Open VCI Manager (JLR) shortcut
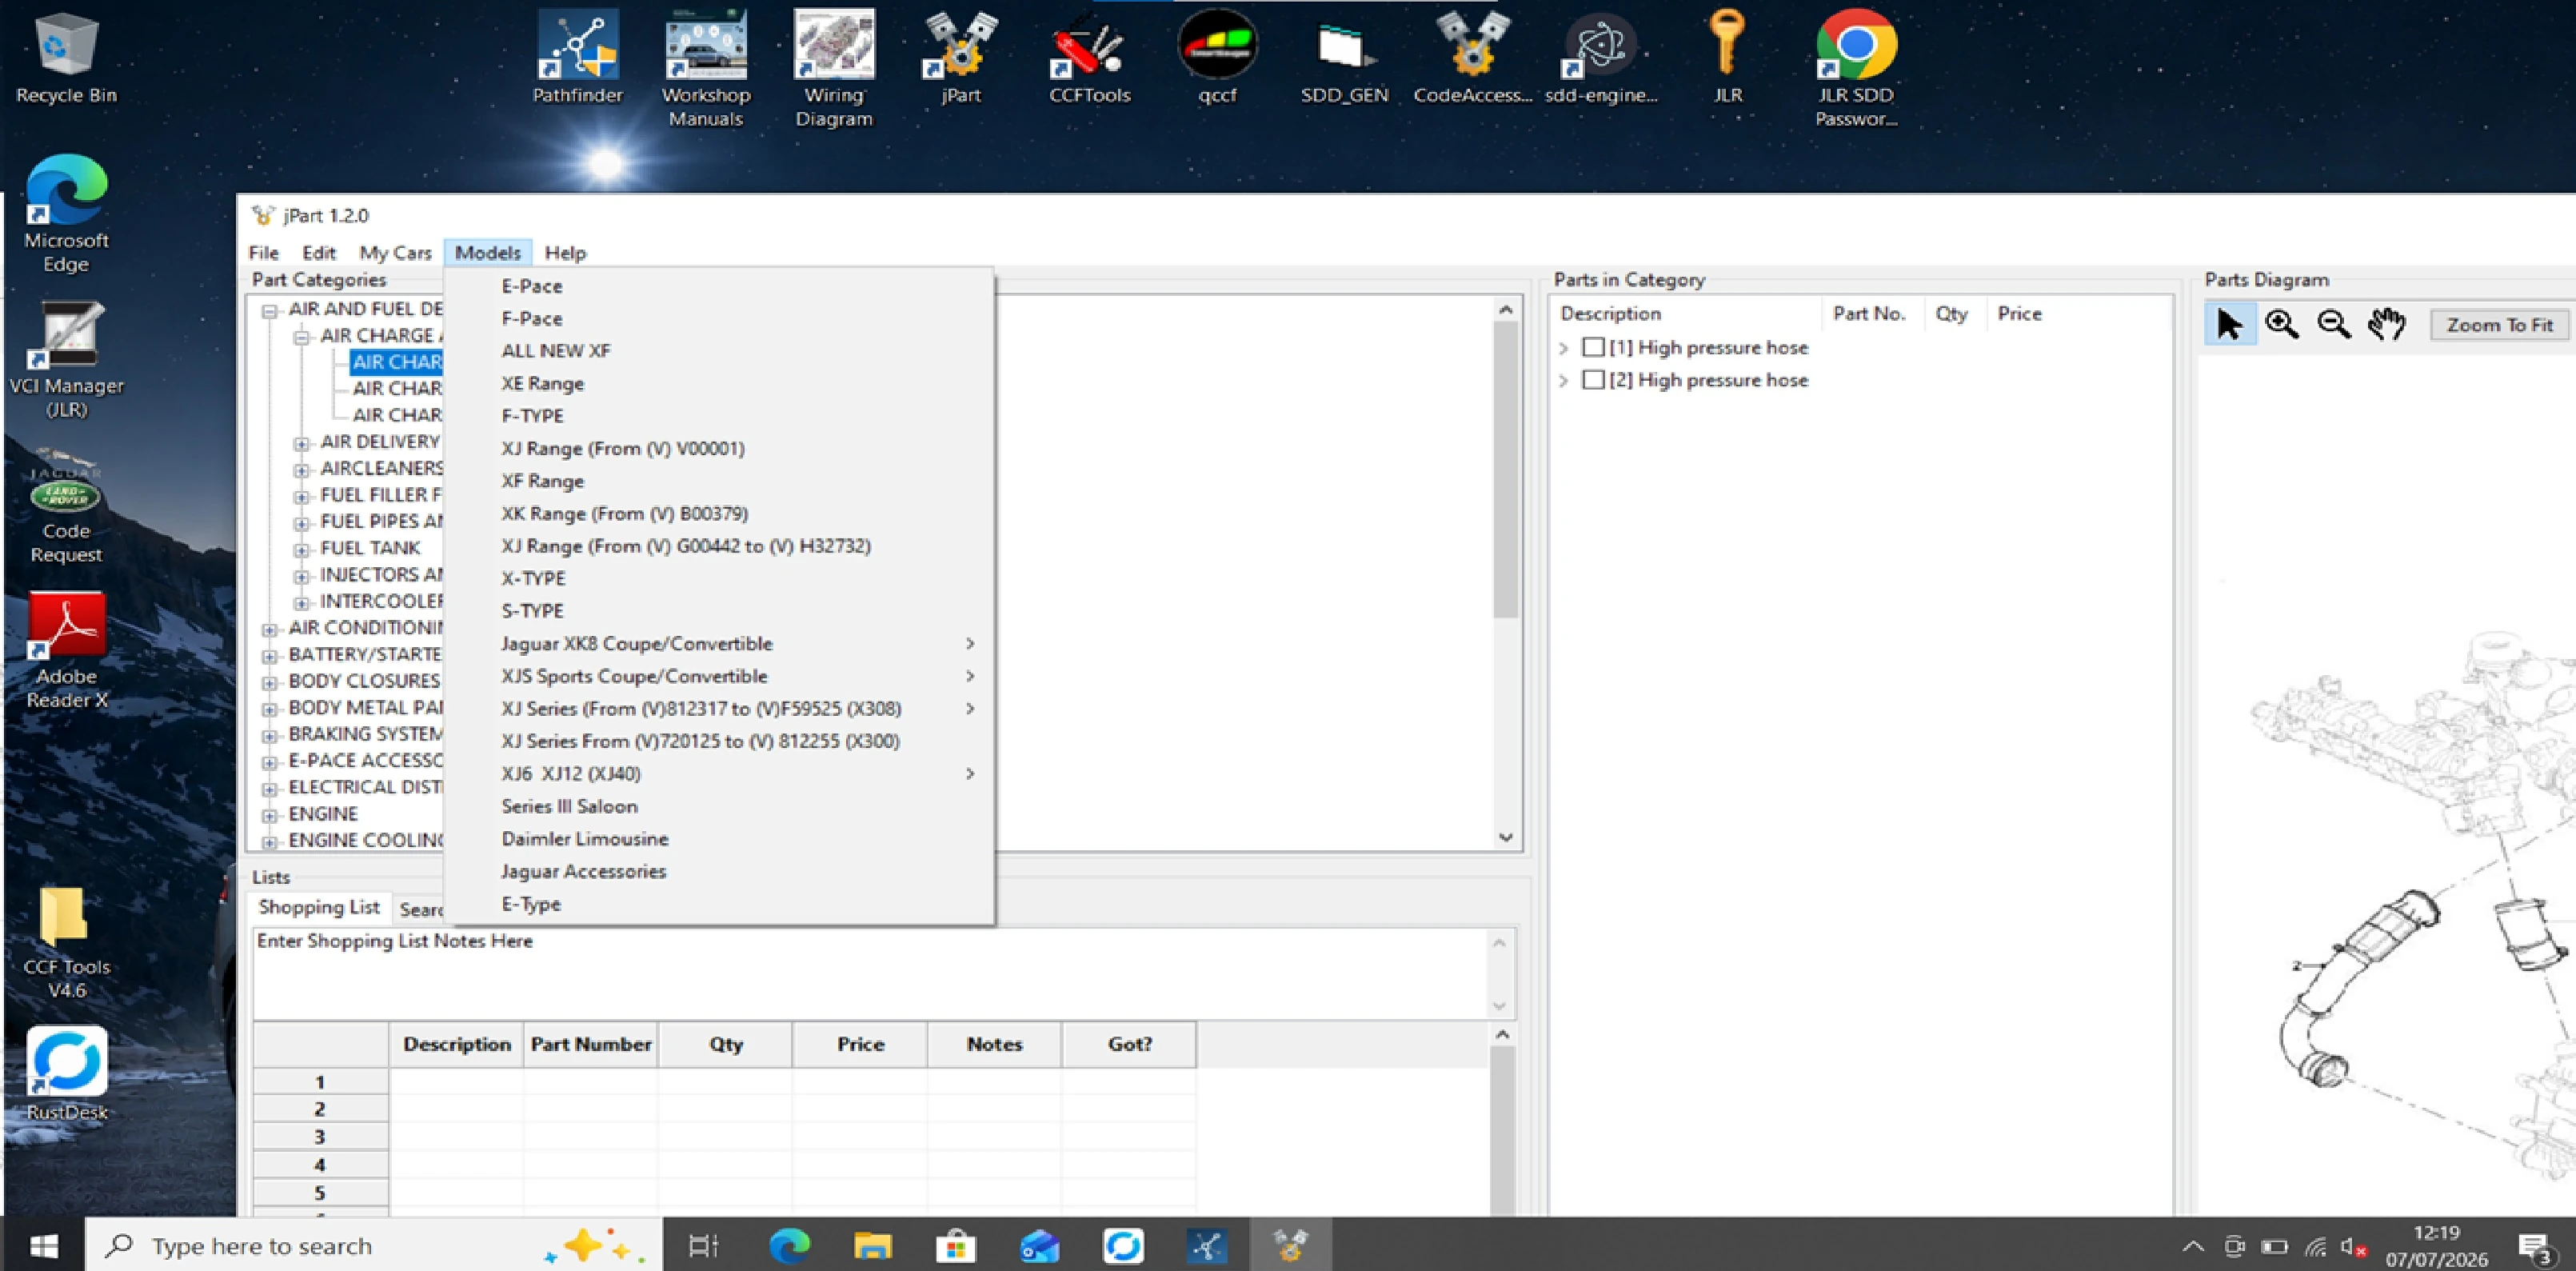2576x1271 pixels. (x=66, y=360)
